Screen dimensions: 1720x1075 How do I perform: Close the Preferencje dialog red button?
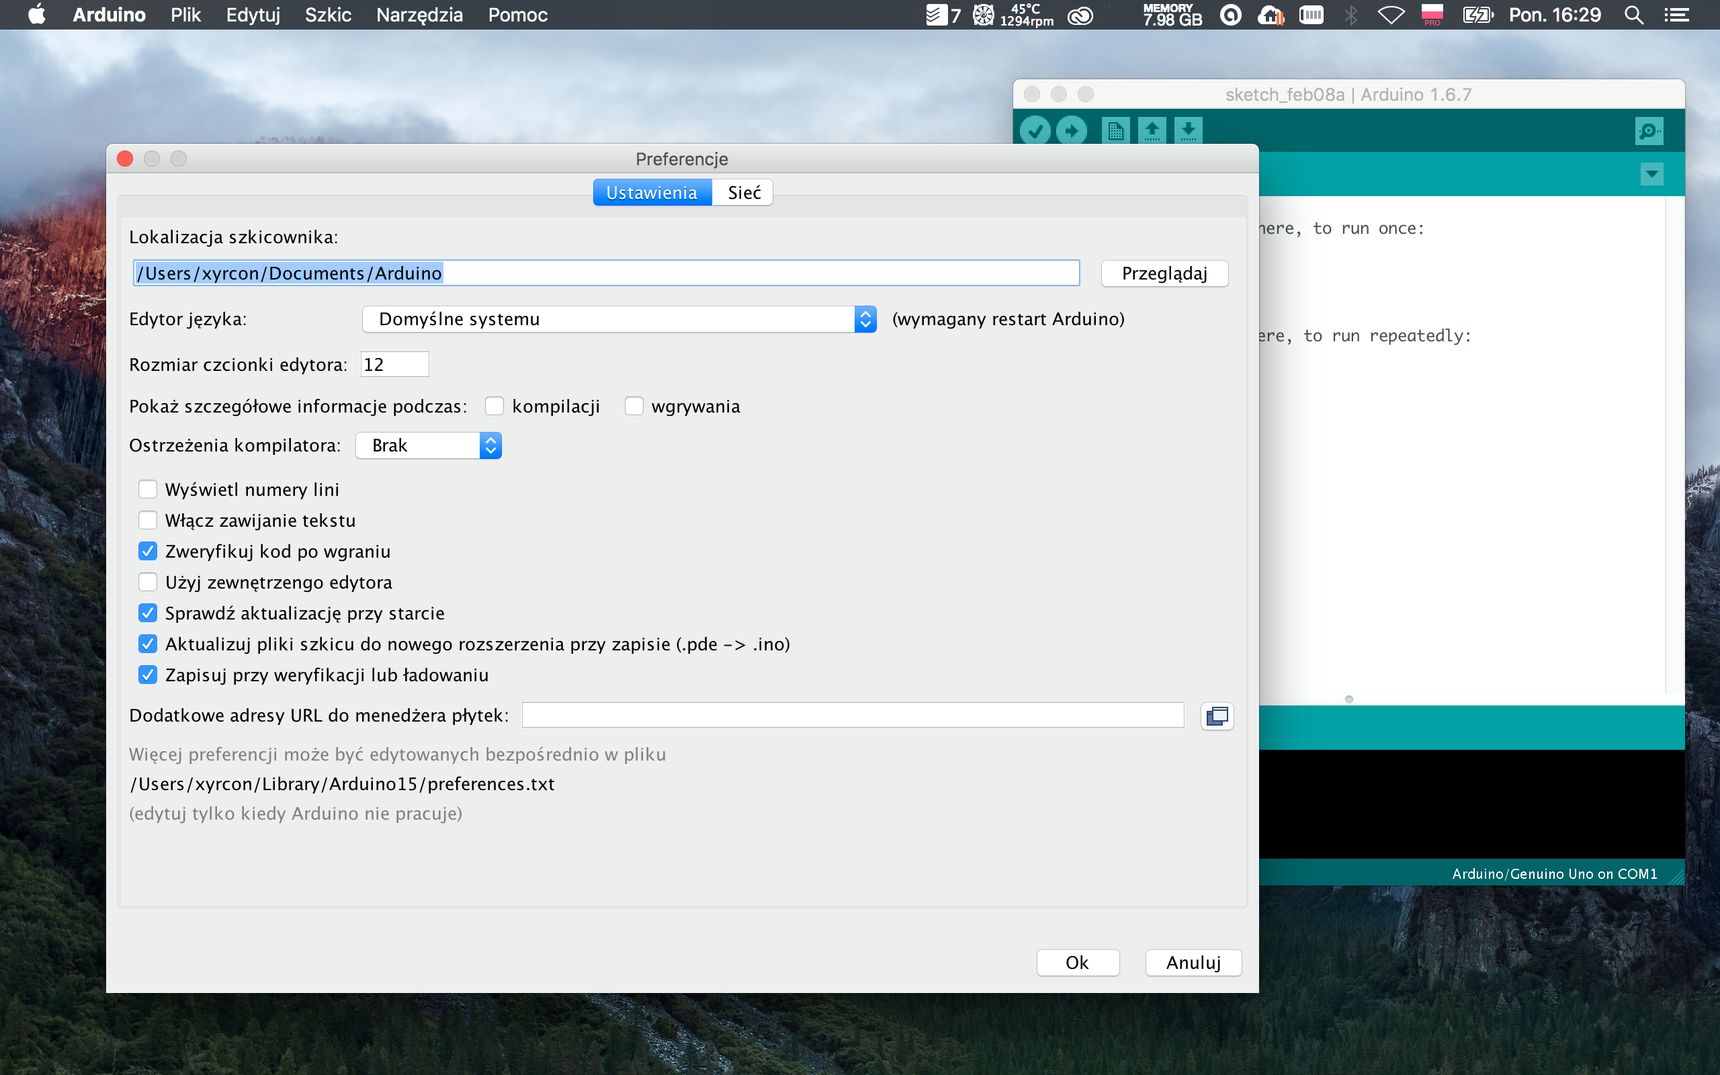click(125, 159)
